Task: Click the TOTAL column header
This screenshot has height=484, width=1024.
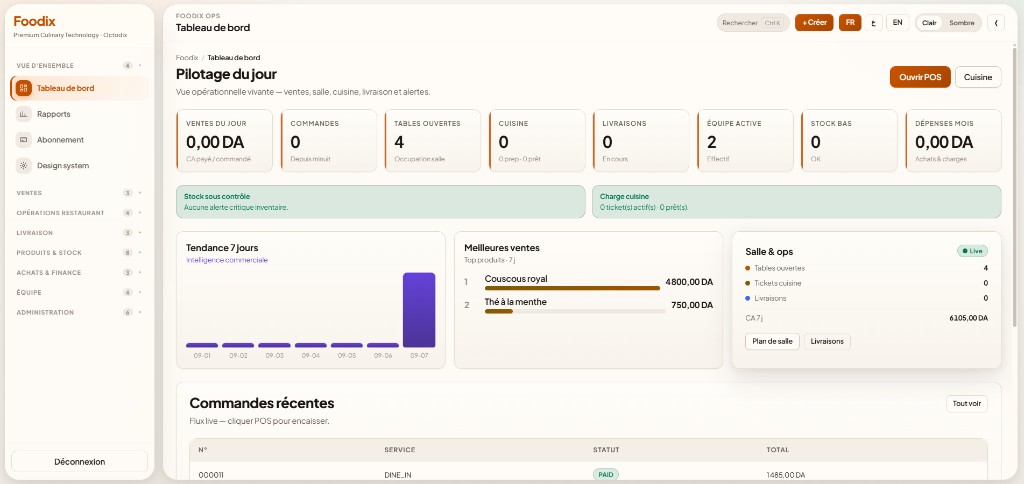Action: point(778,449)
